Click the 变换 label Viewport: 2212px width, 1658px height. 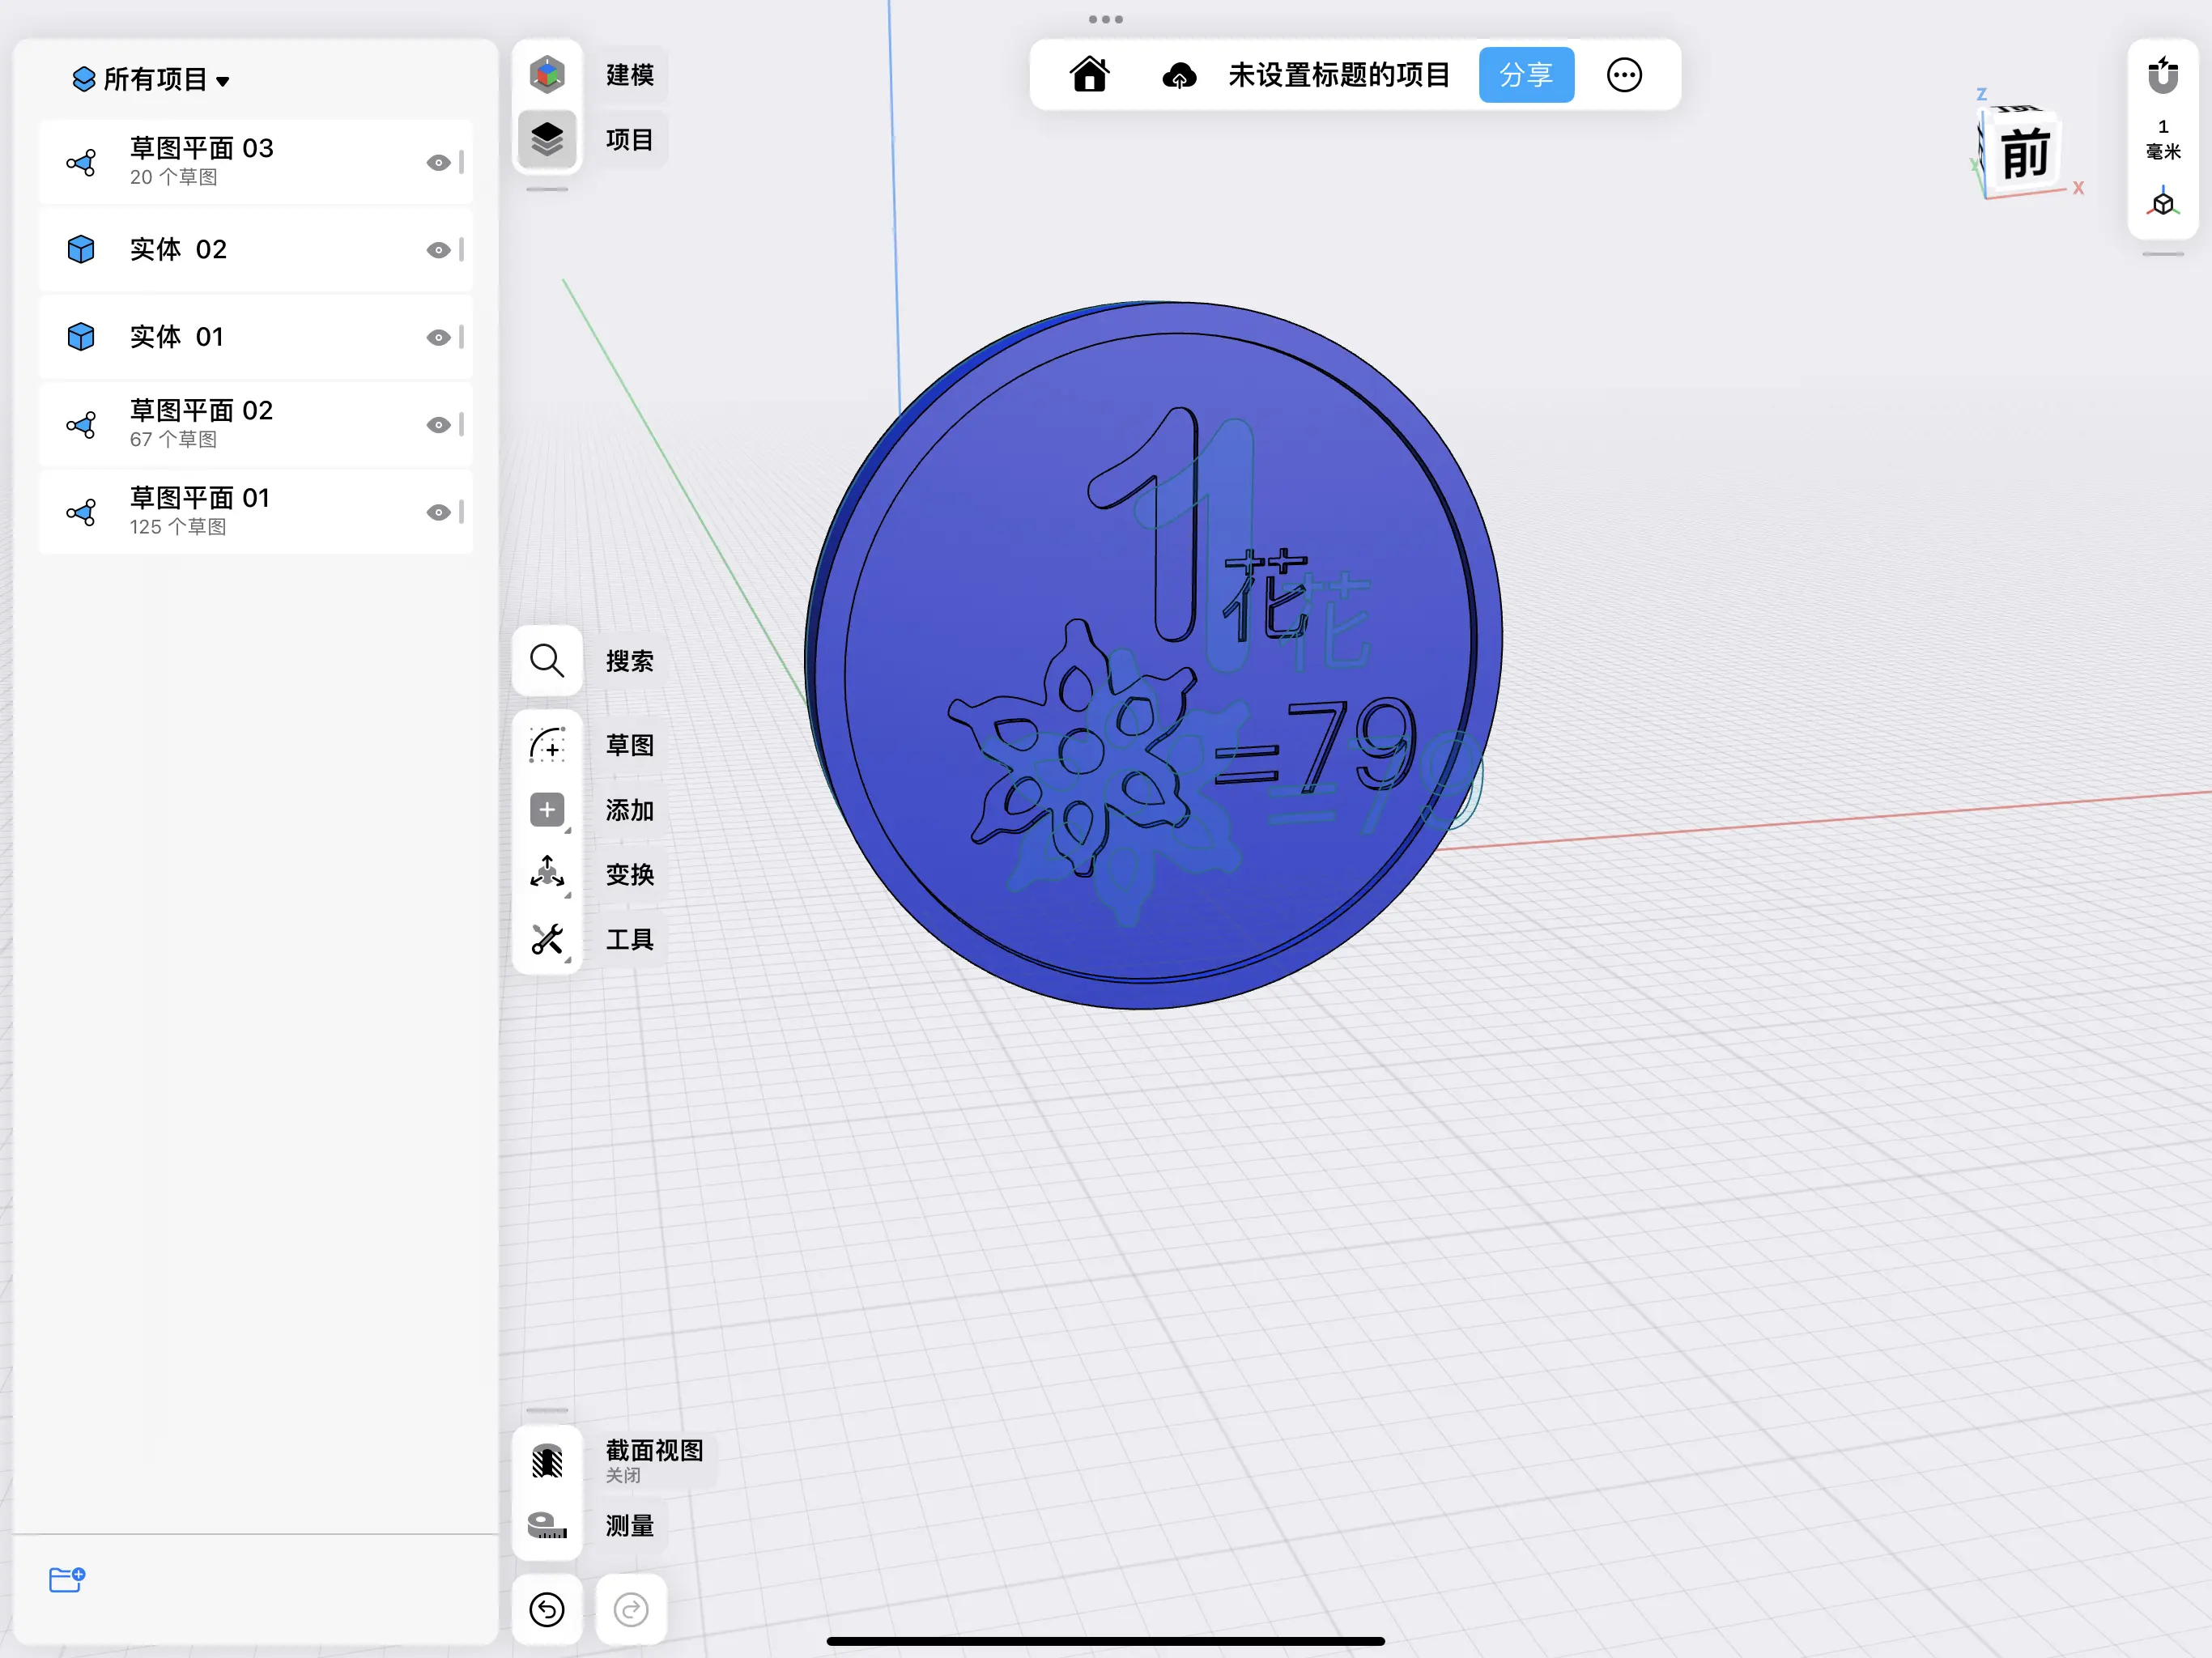point(630,874)
